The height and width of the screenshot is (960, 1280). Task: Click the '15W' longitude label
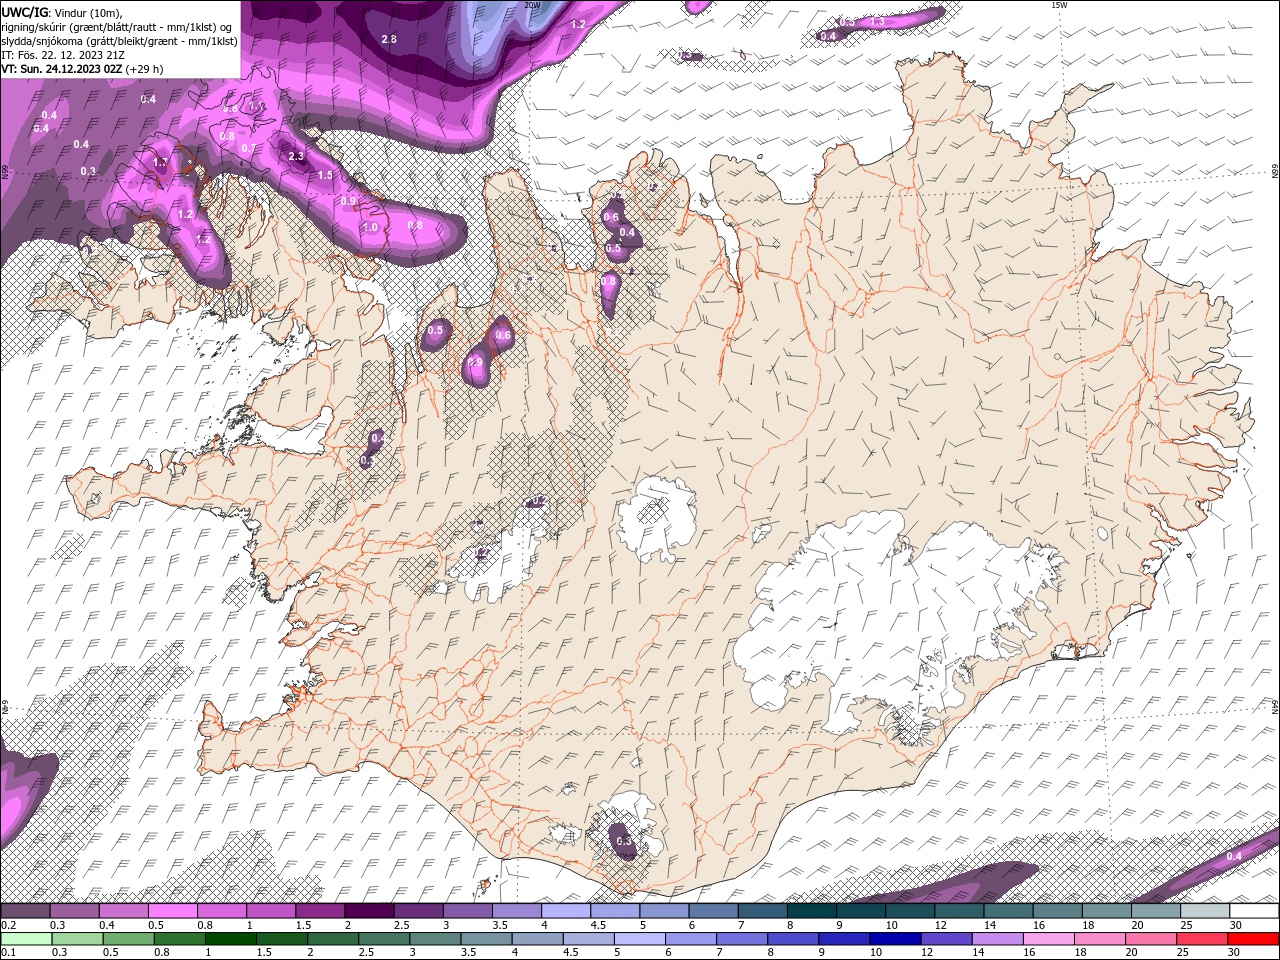1060,5
